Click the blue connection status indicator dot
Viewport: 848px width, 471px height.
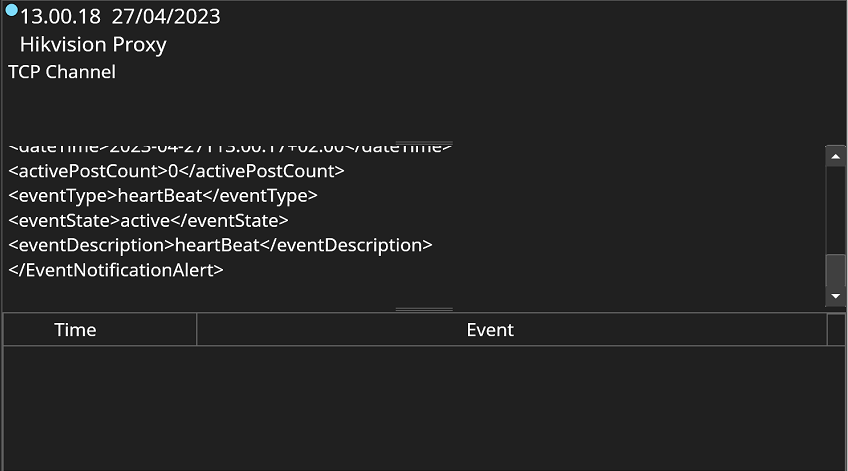click(11, 10)
